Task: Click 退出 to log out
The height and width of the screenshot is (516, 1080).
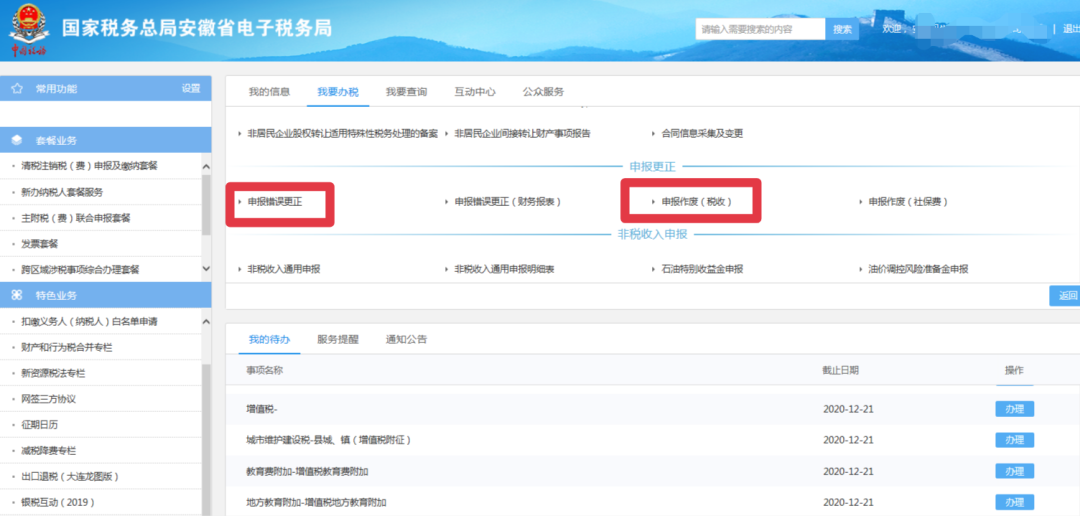Action: 1069,30
